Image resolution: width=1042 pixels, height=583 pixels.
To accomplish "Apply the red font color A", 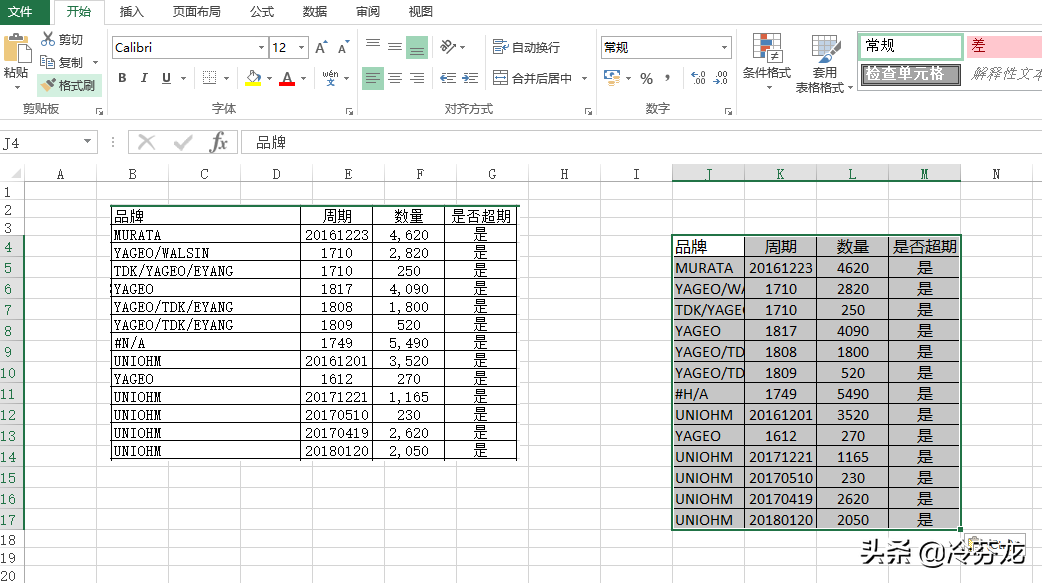I will (x=287, y=78).
